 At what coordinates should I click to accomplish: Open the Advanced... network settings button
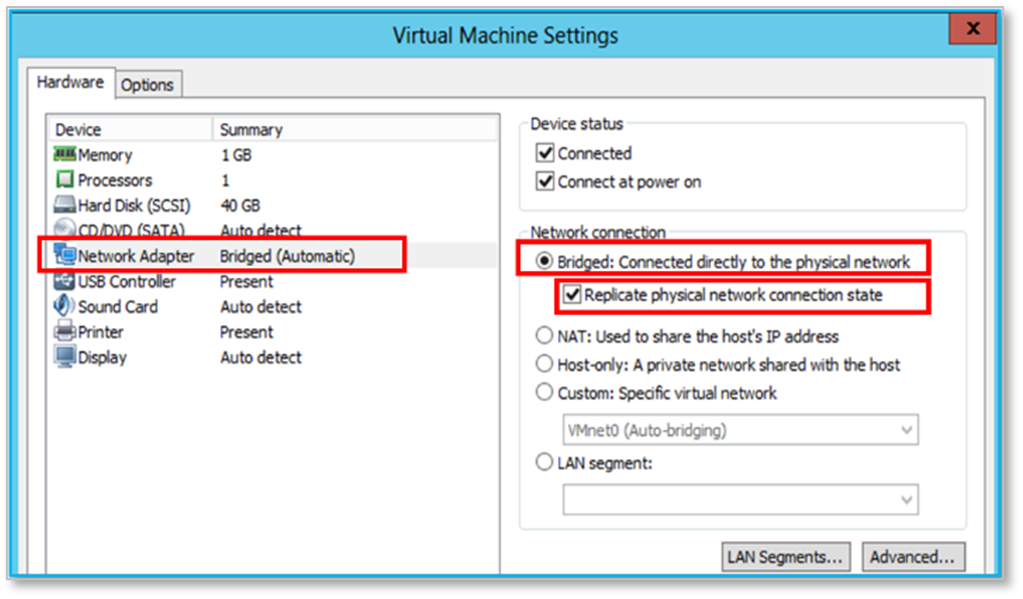[x=913, y=557]
